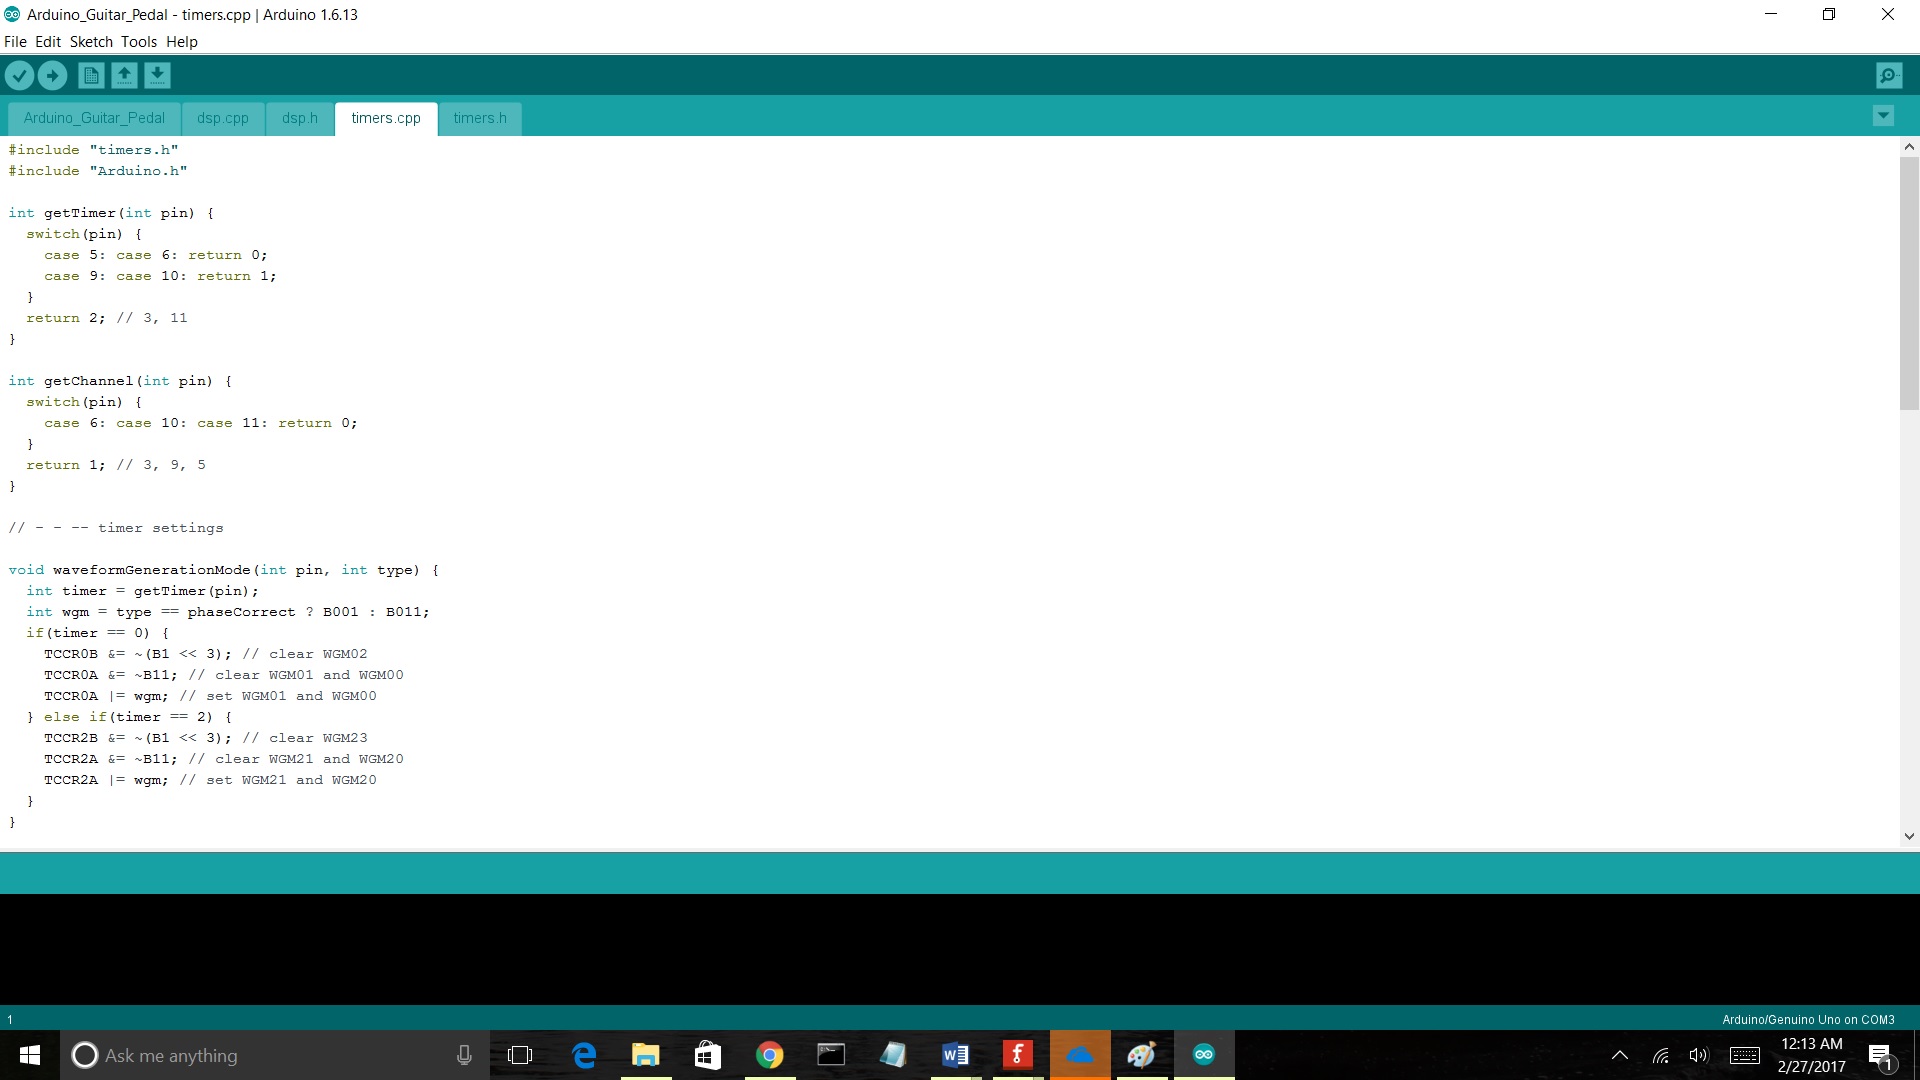
Task: Click the Upload arrow button
Action: (x=52, y=75)
